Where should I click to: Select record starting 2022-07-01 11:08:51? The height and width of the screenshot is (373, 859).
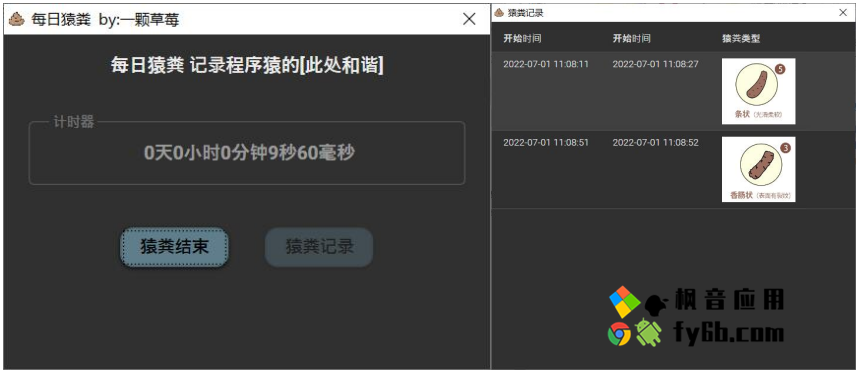[x=674, y=169]
